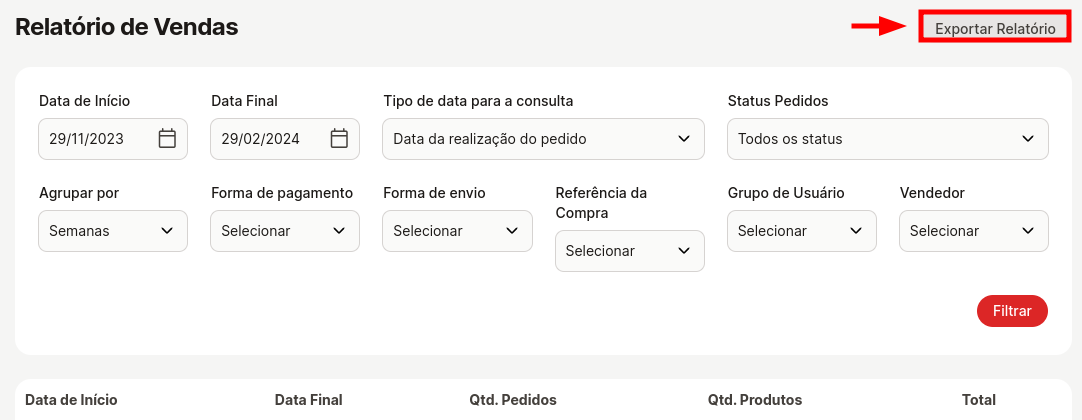
Task: Click the Qtd. Produtos column header
Action: click(755, 400)
